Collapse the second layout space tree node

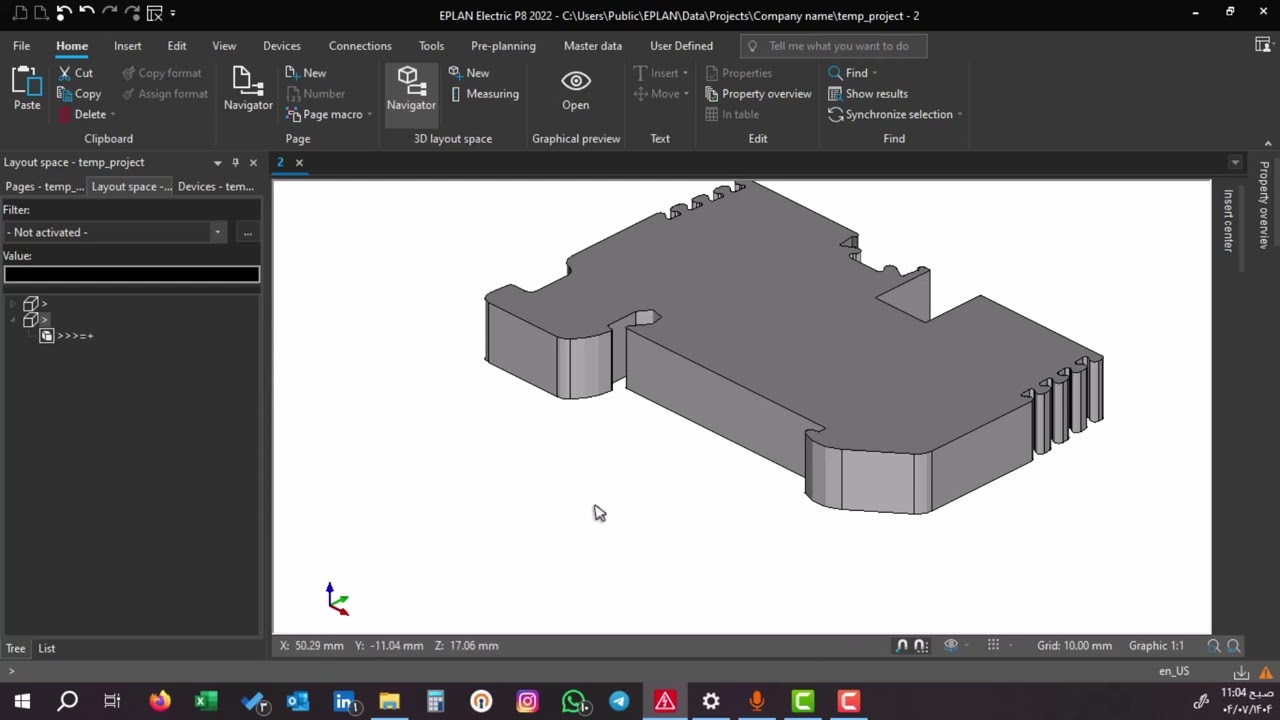(13, 320)
